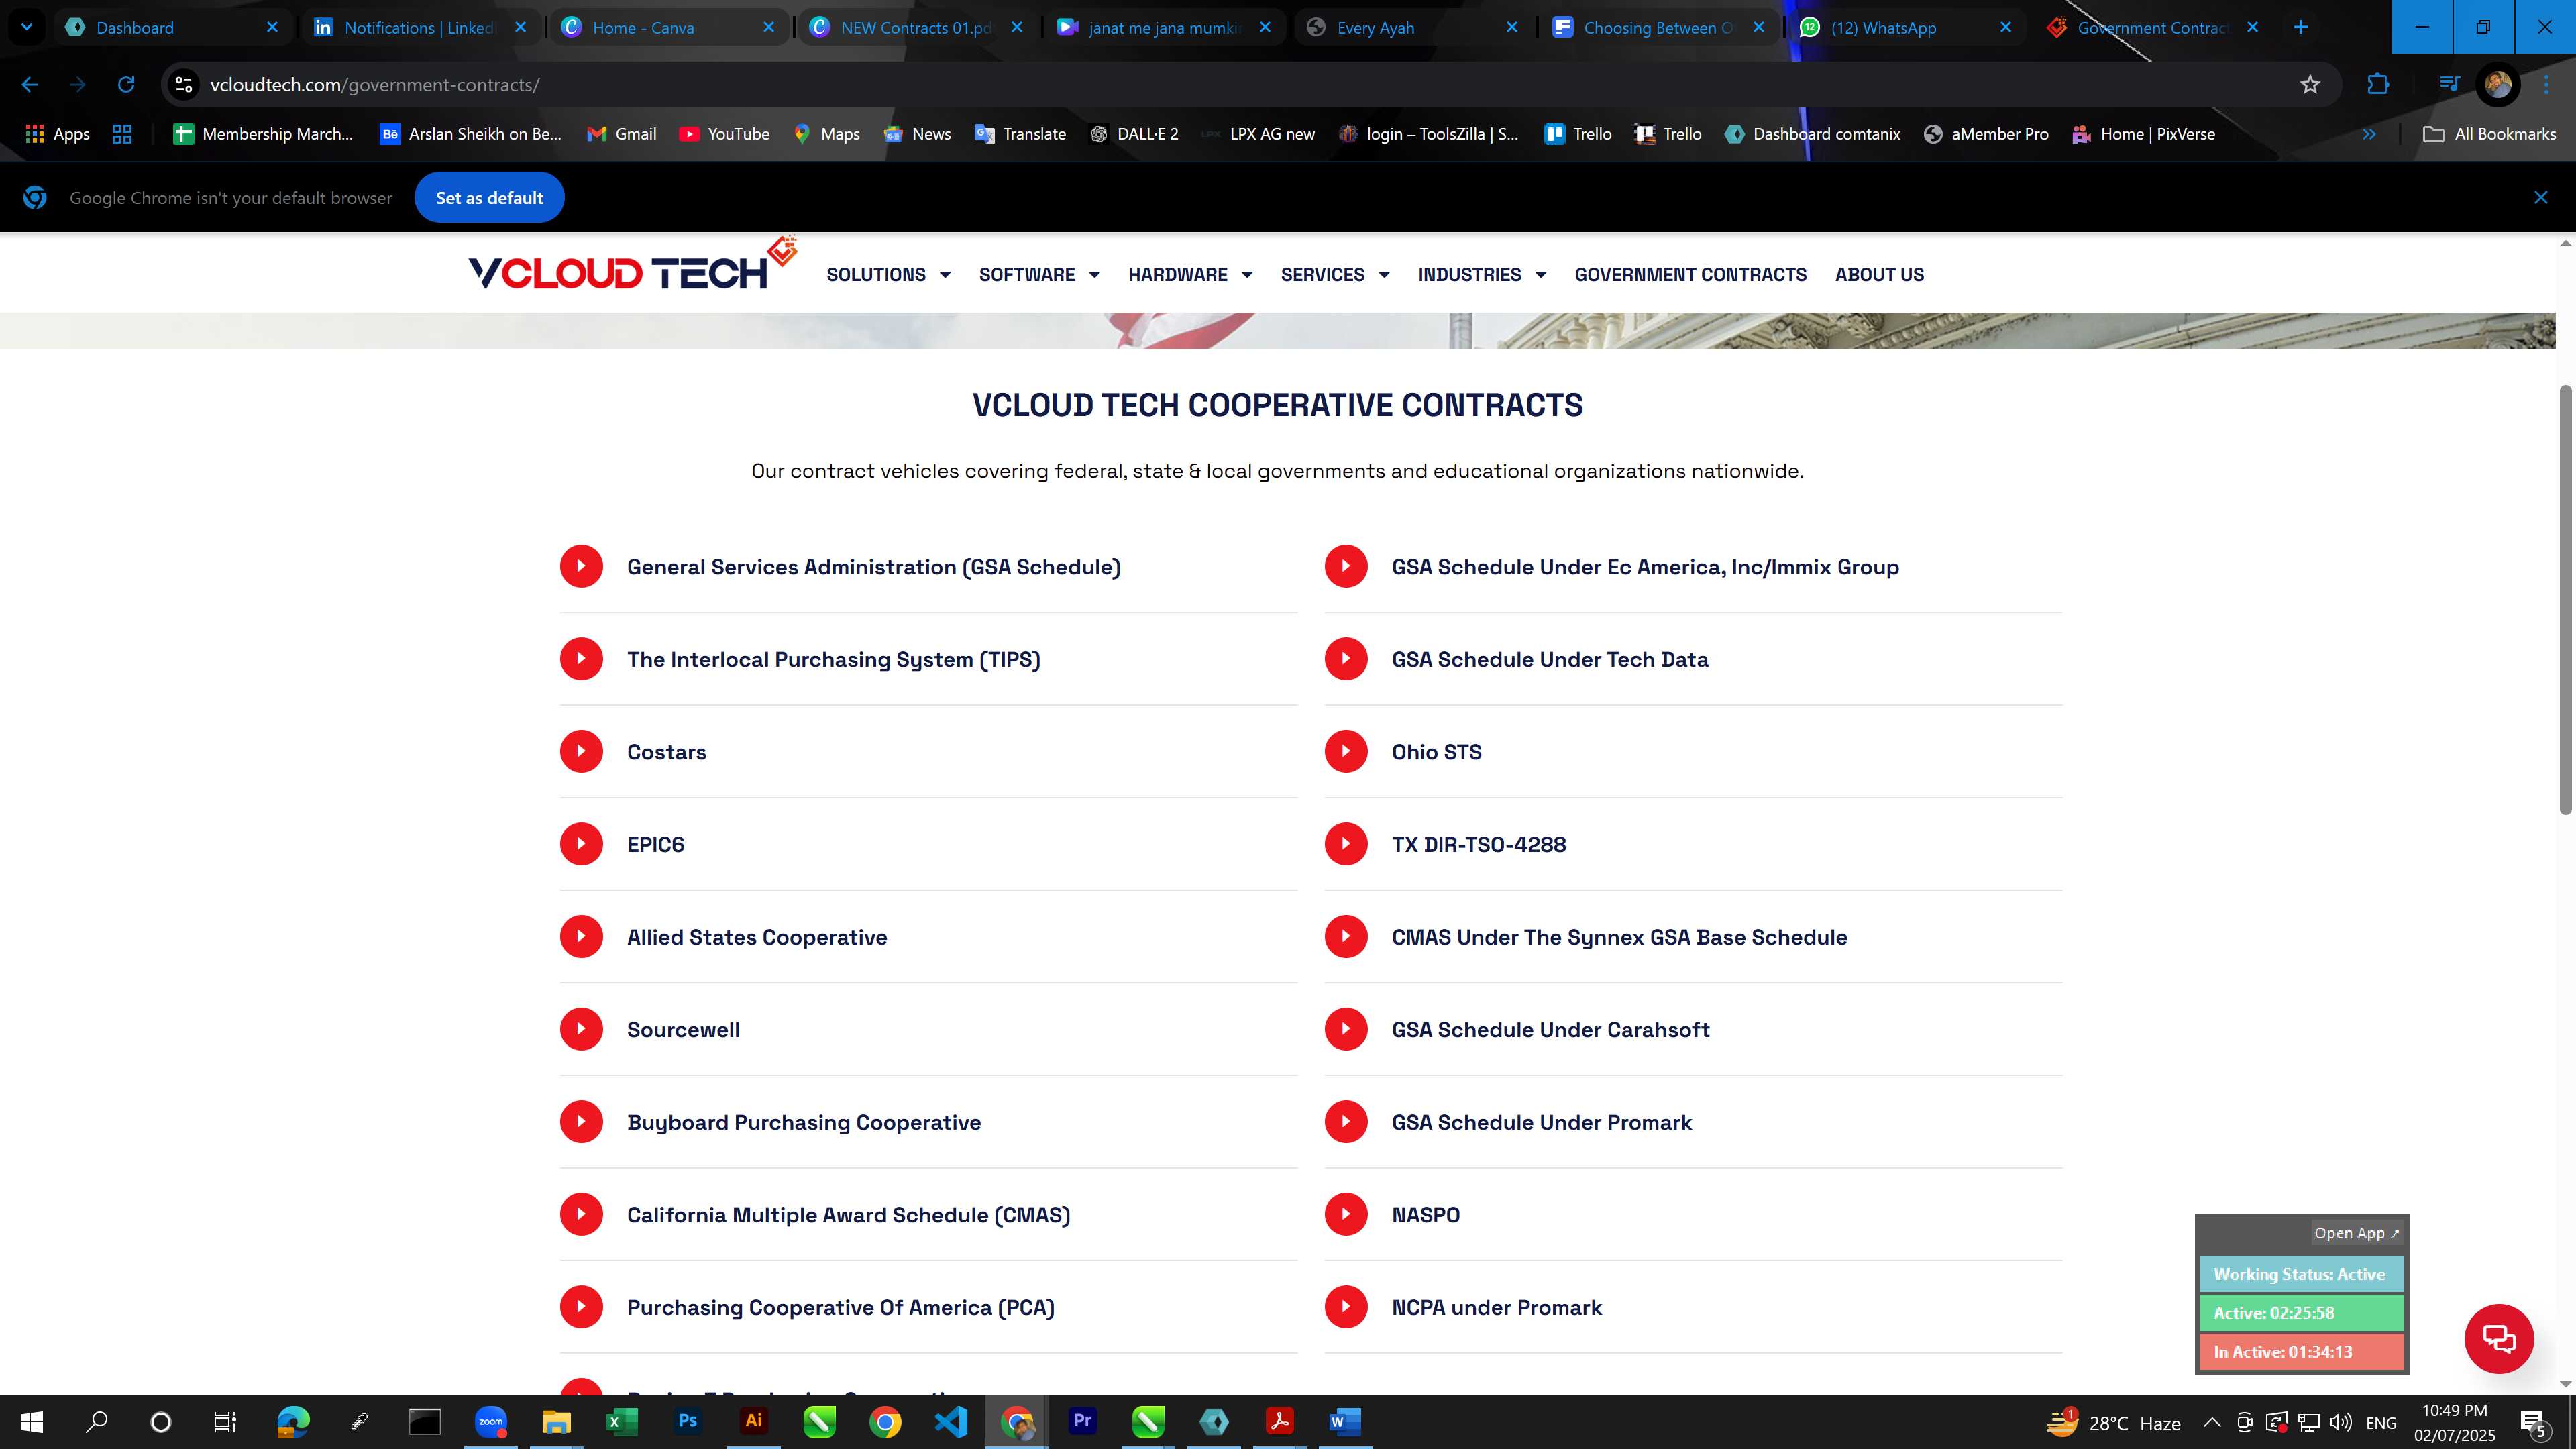Image resolution: width=2576 pixels, height=1449 pixels.
Task: Click the red arrow beside NASPO
Action: (1346, 1214)
